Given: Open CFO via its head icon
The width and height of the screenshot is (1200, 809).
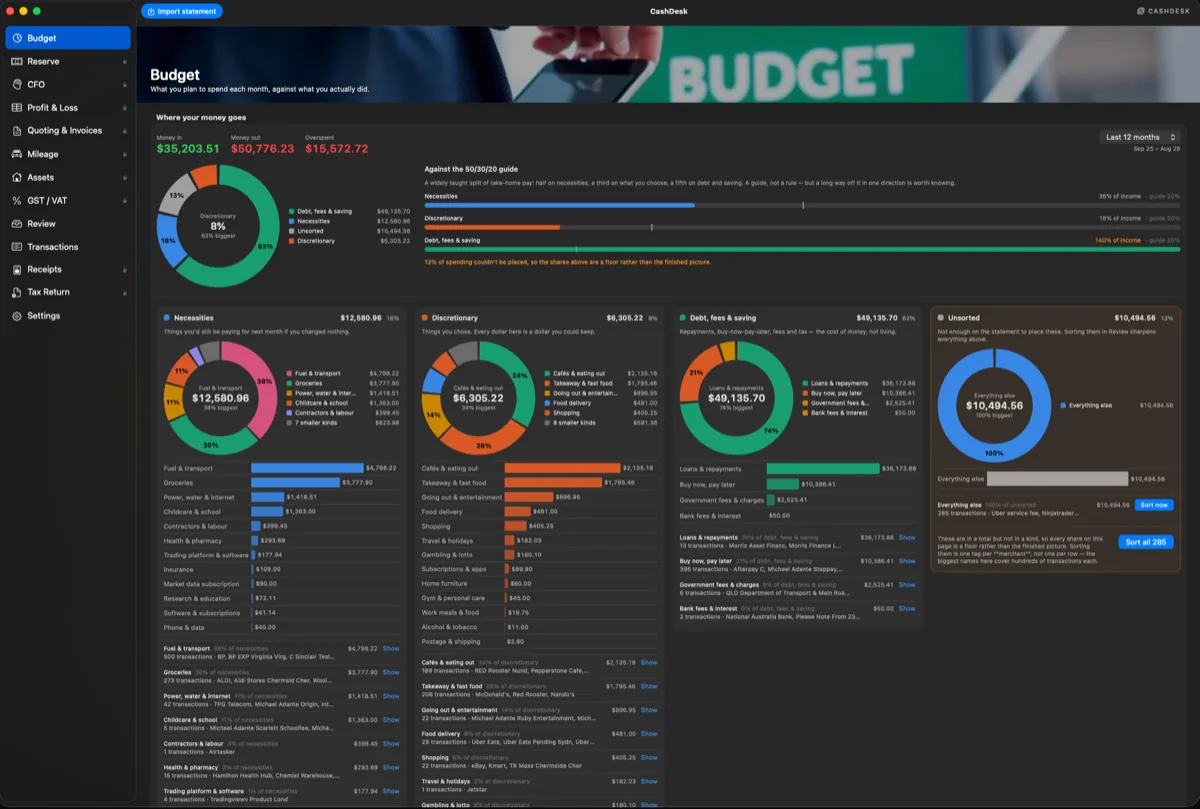Looking at the screenshot, I should tap(17, 84).
